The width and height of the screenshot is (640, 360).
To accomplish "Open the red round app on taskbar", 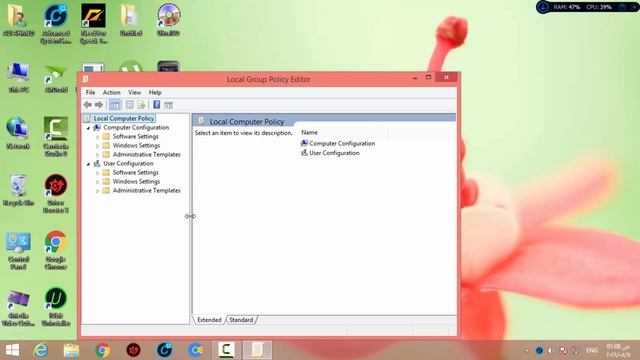I will click(133, 350).
